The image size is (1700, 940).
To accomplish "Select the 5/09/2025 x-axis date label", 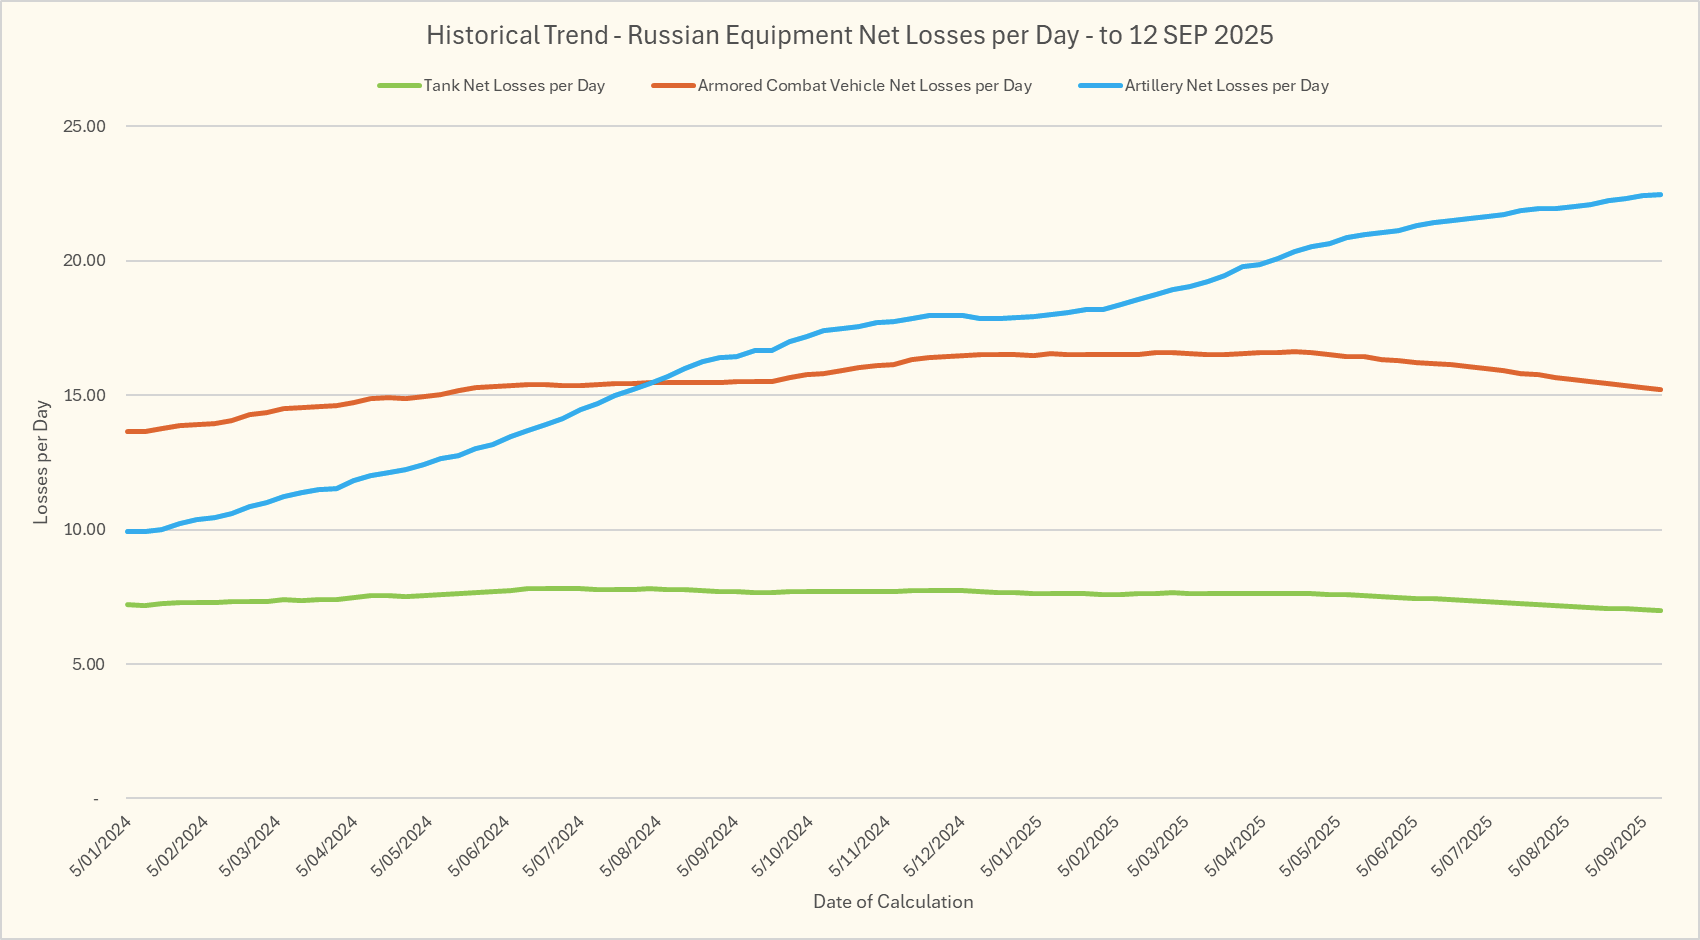I will (x=1616, y=846).
